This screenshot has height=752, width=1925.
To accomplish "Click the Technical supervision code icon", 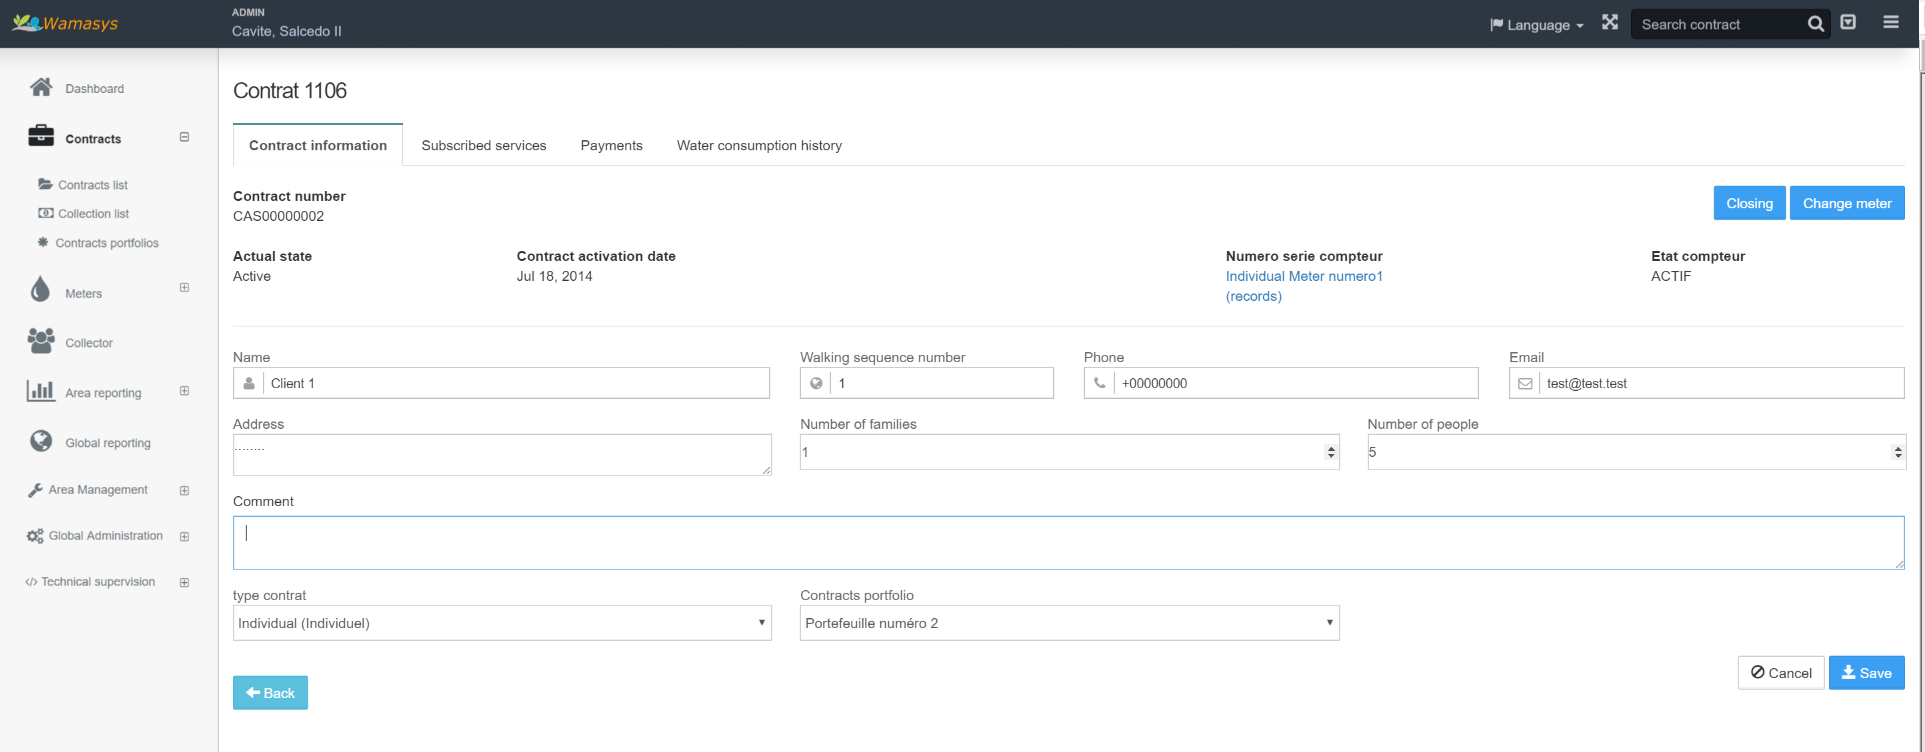I will coord(31,582).
